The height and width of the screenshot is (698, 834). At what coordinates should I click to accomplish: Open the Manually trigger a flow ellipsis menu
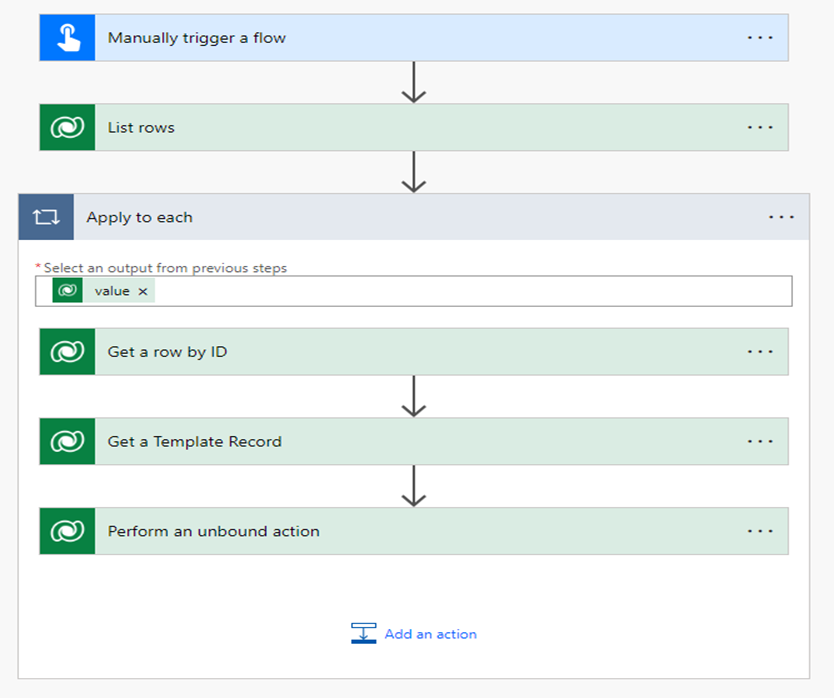coord(760,38)
